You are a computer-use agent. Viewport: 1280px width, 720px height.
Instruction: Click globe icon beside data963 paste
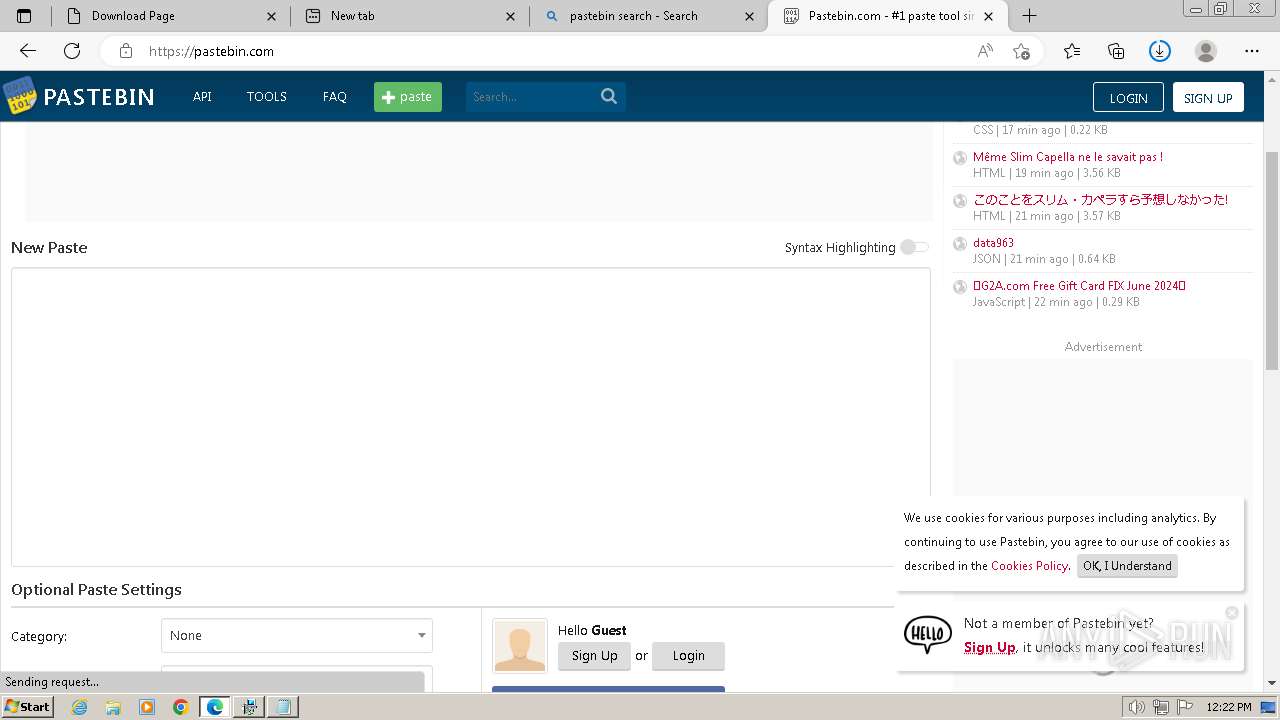point(960,244)
